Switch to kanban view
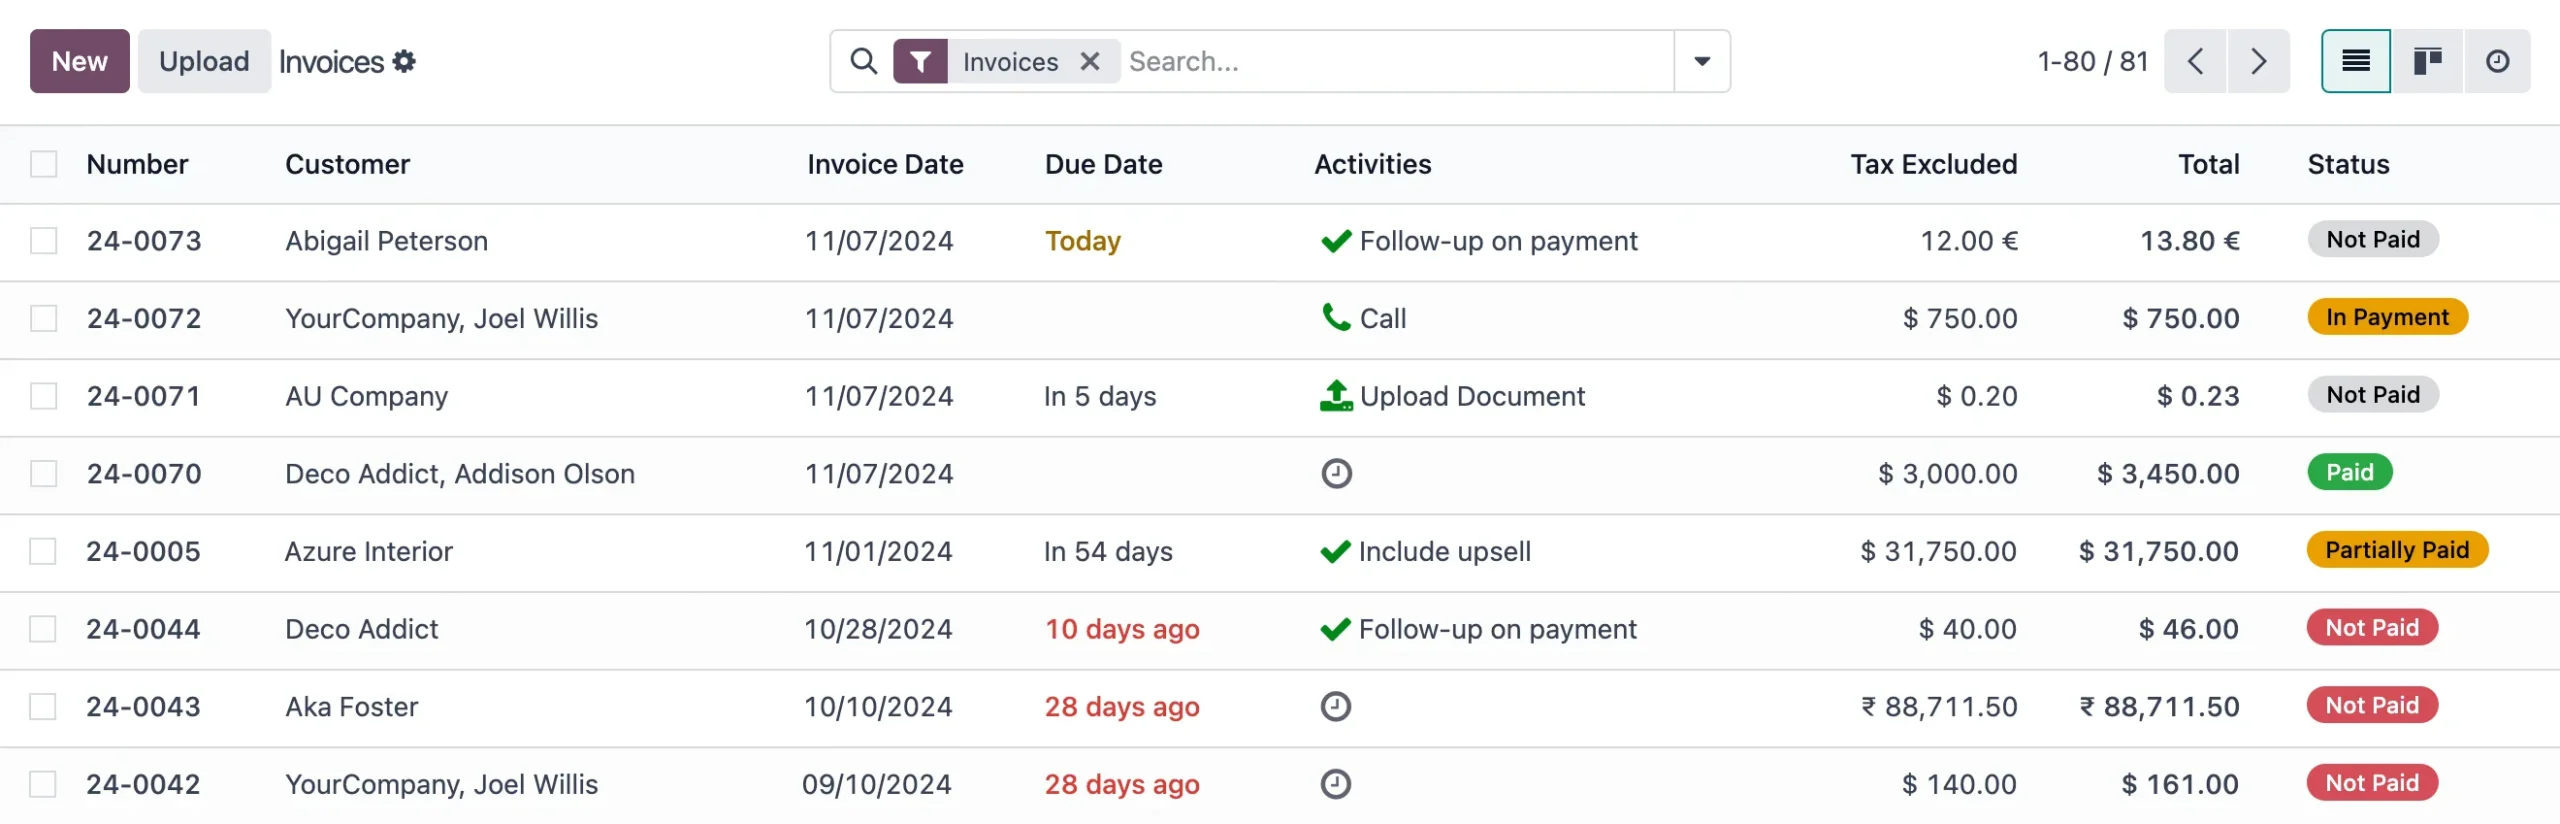The height and width of the screenshot is (824, 2560). pos(2427,62)
